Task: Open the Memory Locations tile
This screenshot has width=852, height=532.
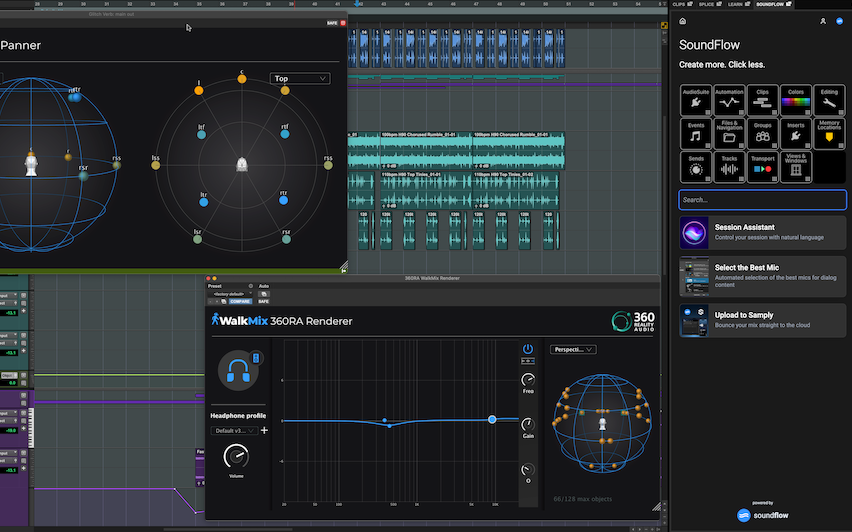Action: pyautogui.click(x=829, y=133)
